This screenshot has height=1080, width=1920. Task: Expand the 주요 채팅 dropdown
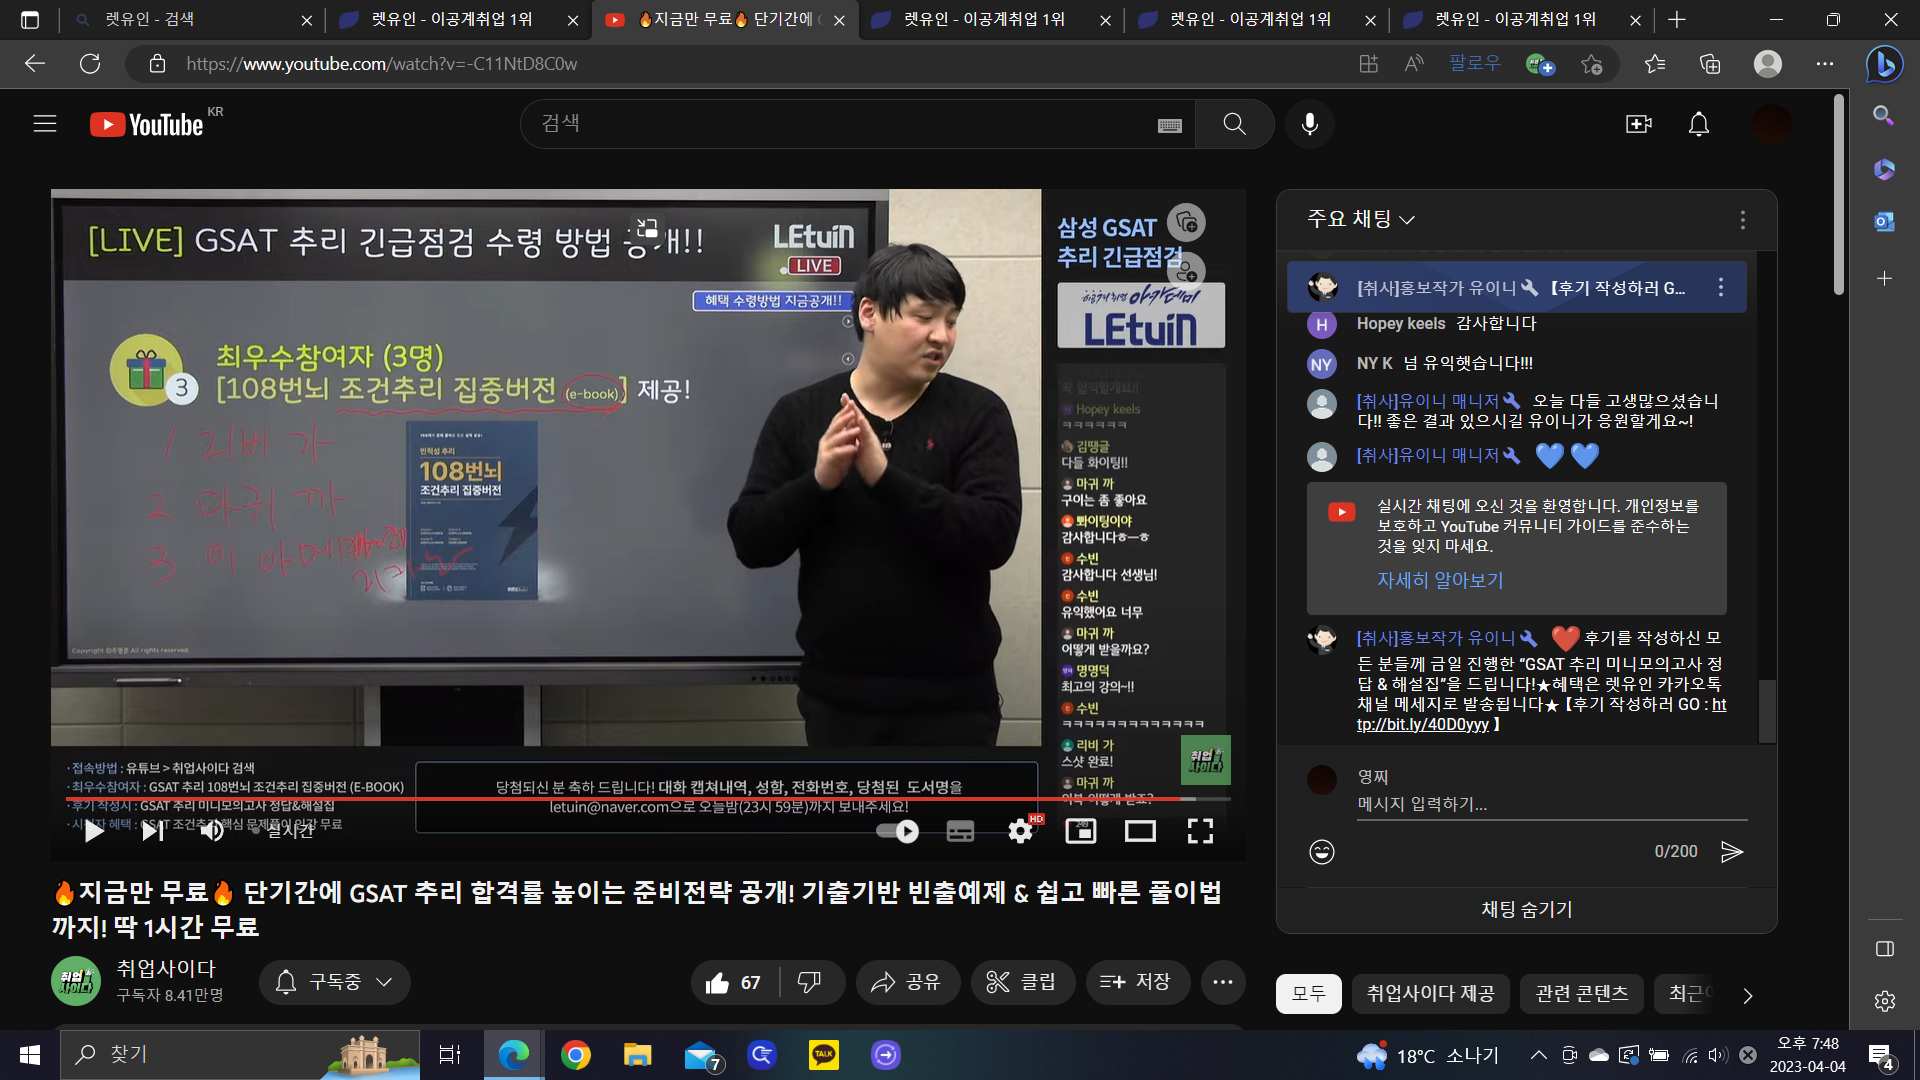[x=1361, y=219]
